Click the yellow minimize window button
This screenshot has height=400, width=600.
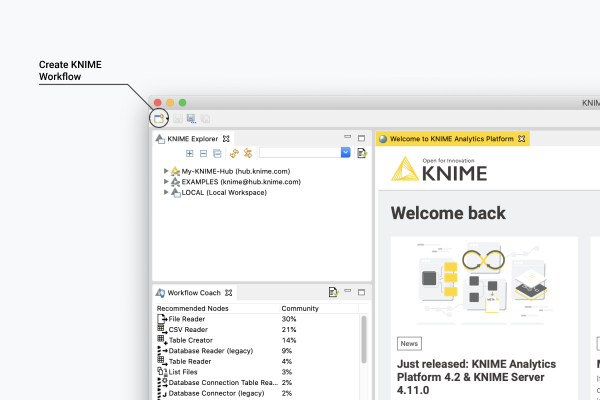pos(170,103)
